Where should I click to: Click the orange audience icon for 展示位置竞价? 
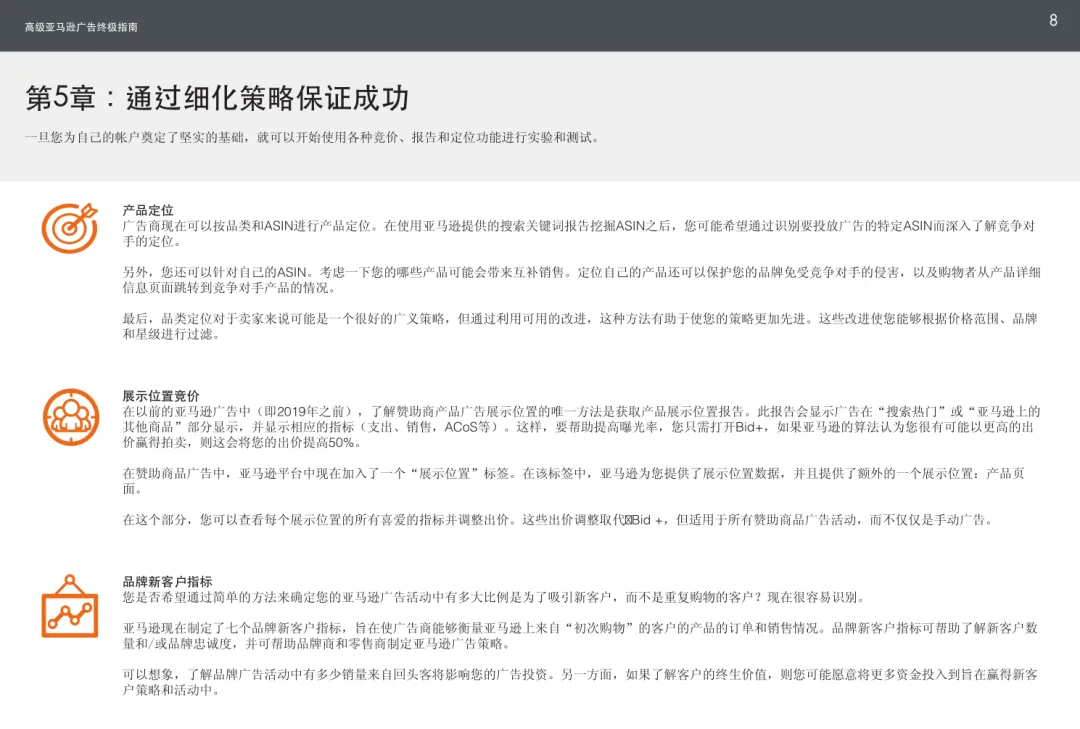coord(71,418)
